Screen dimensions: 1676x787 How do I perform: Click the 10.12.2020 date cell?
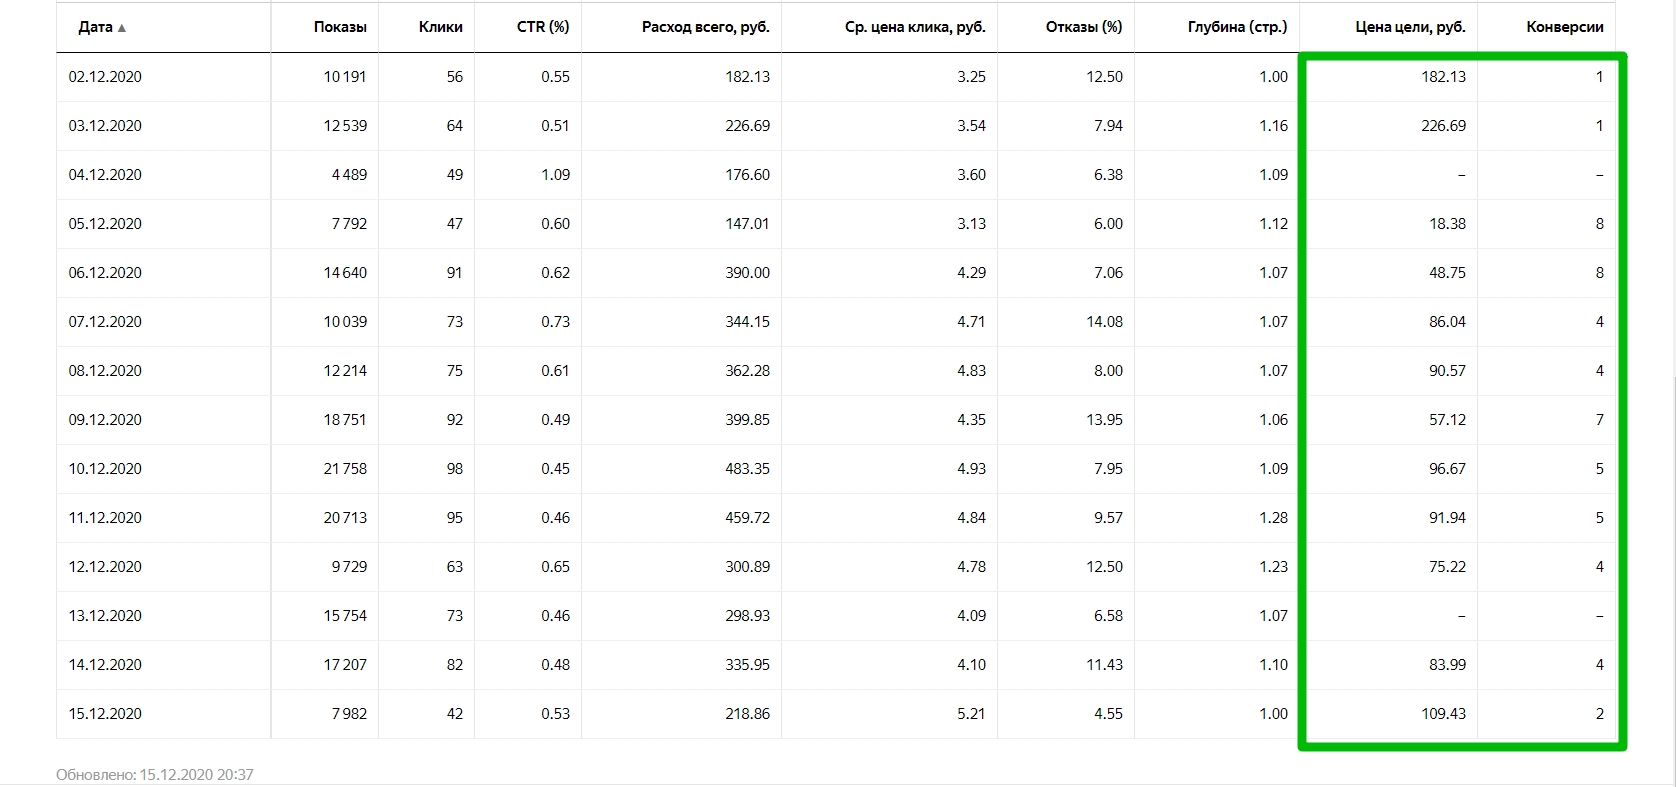point(105,469)
